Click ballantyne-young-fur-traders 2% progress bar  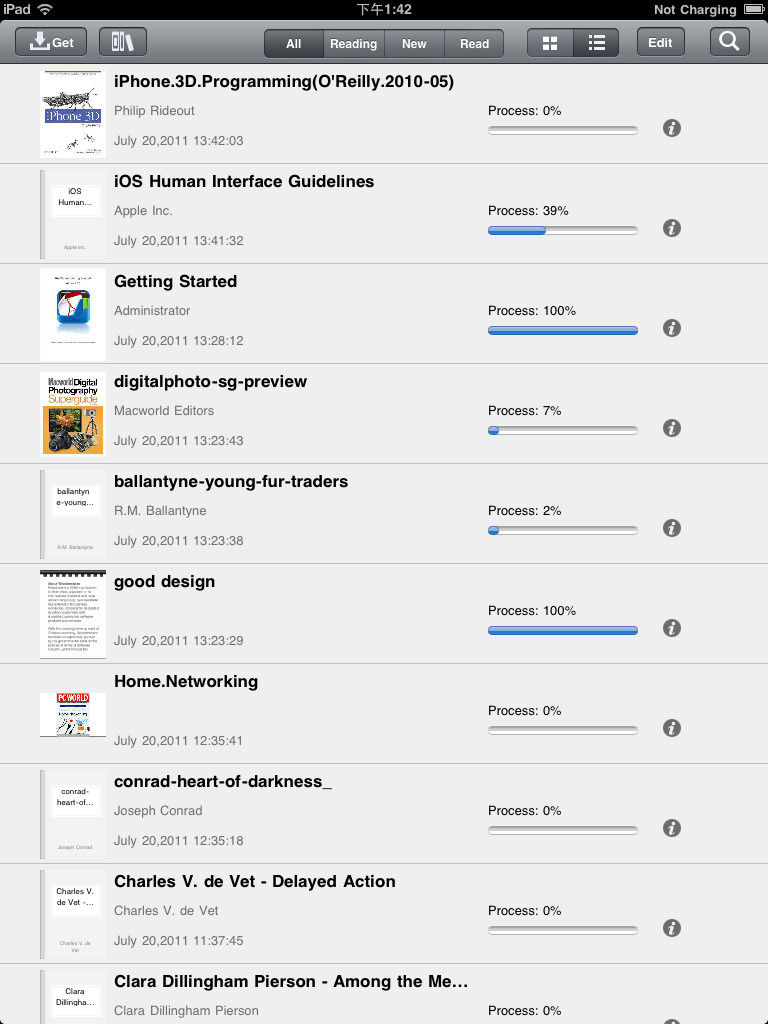click(x=562, y=530)
